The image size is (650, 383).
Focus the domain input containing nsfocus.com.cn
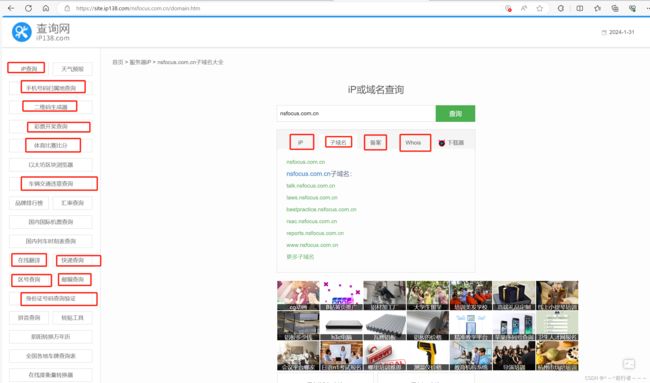coord(356,114)
